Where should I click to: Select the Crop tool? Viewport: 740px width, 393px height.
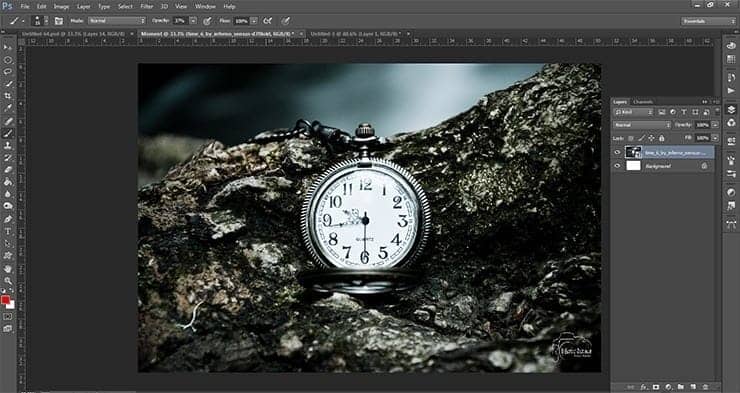pyautogui.click(x=8, y=96)
